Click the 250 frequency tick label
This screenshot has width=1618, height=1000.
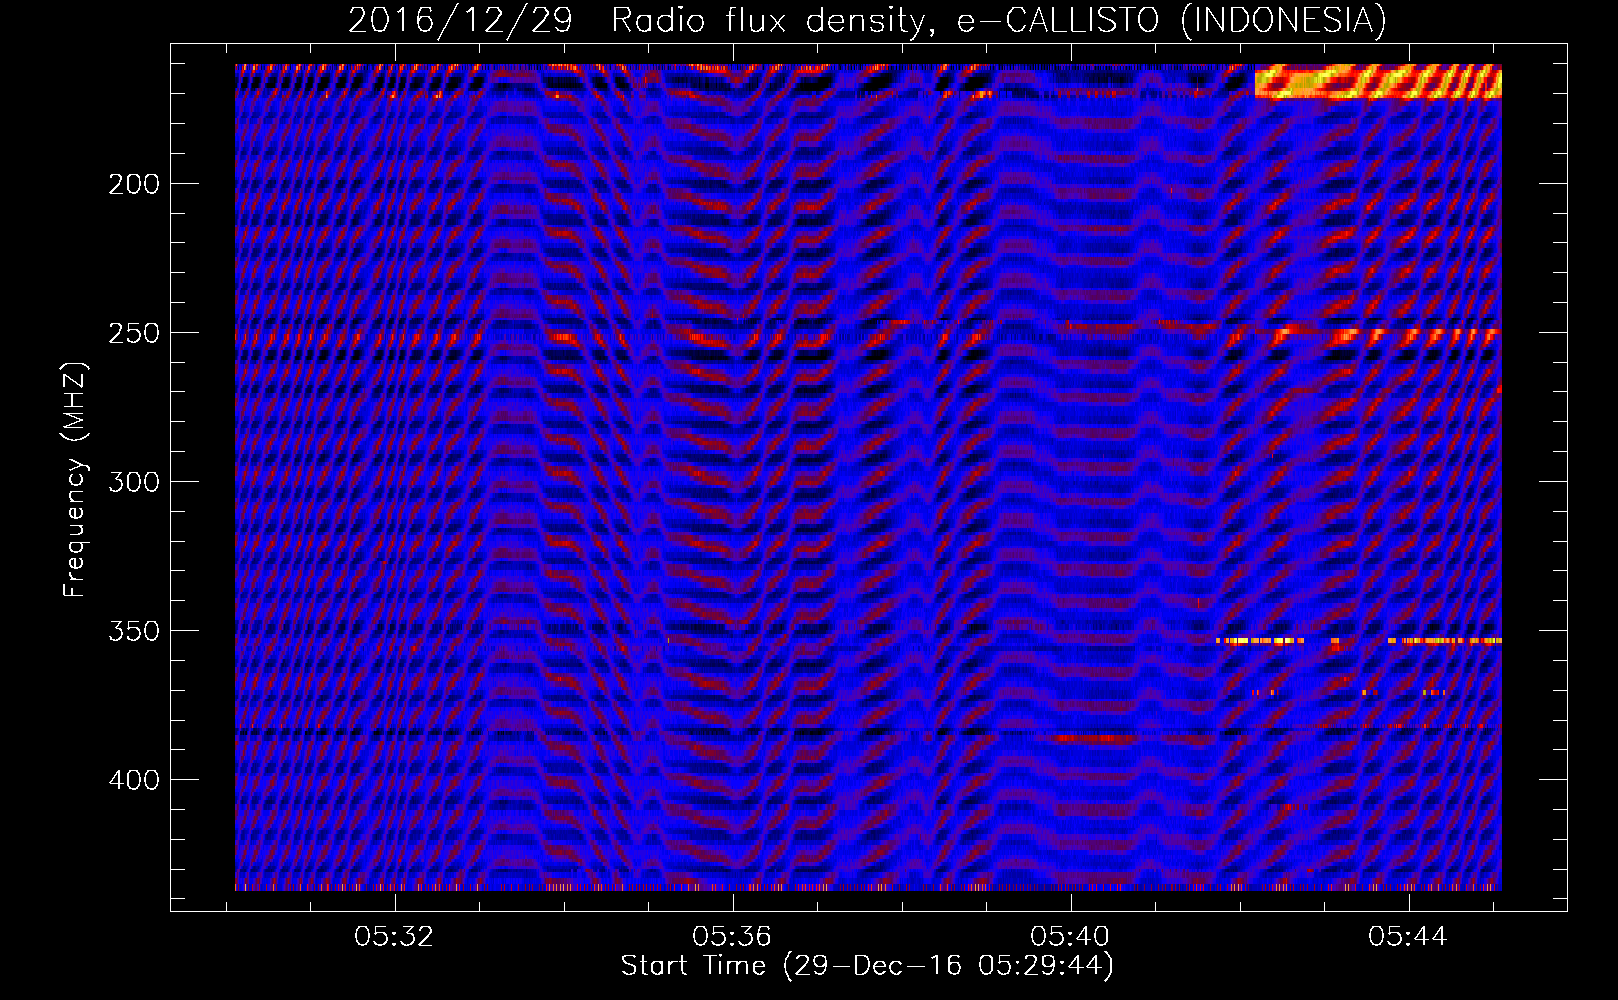tap(134, 333)
